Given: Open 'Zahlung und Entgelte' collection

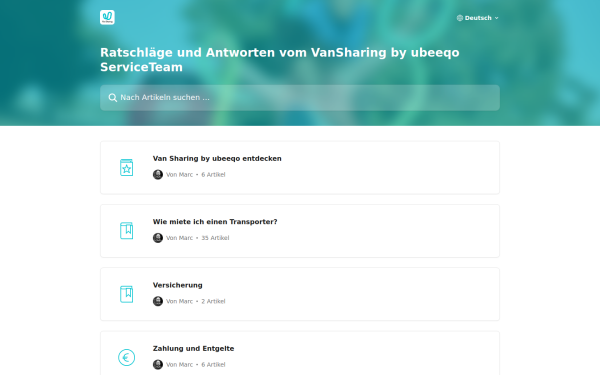Looking at the screenshot, I should click(300, 353).
